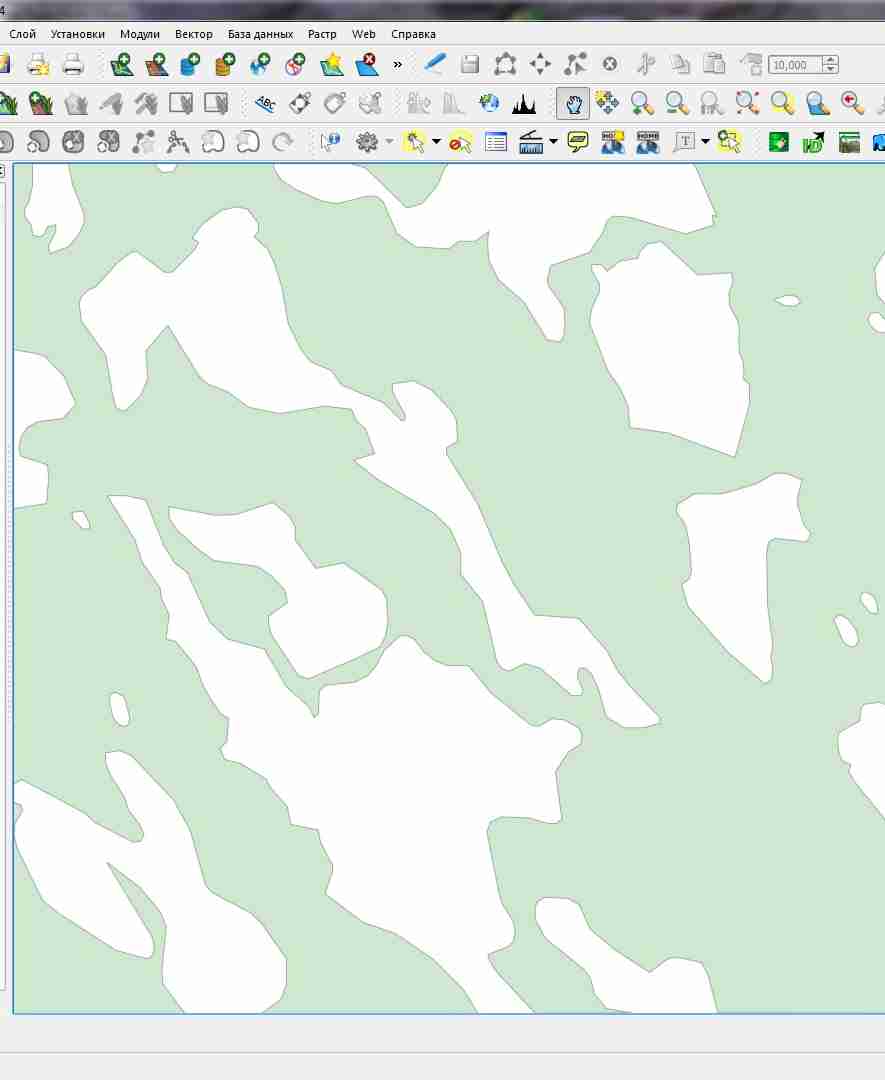Click the Save Layer Edits floppy icon
Image resolution: width=885 pixels, height=1080 pixels.
(470, 65)
